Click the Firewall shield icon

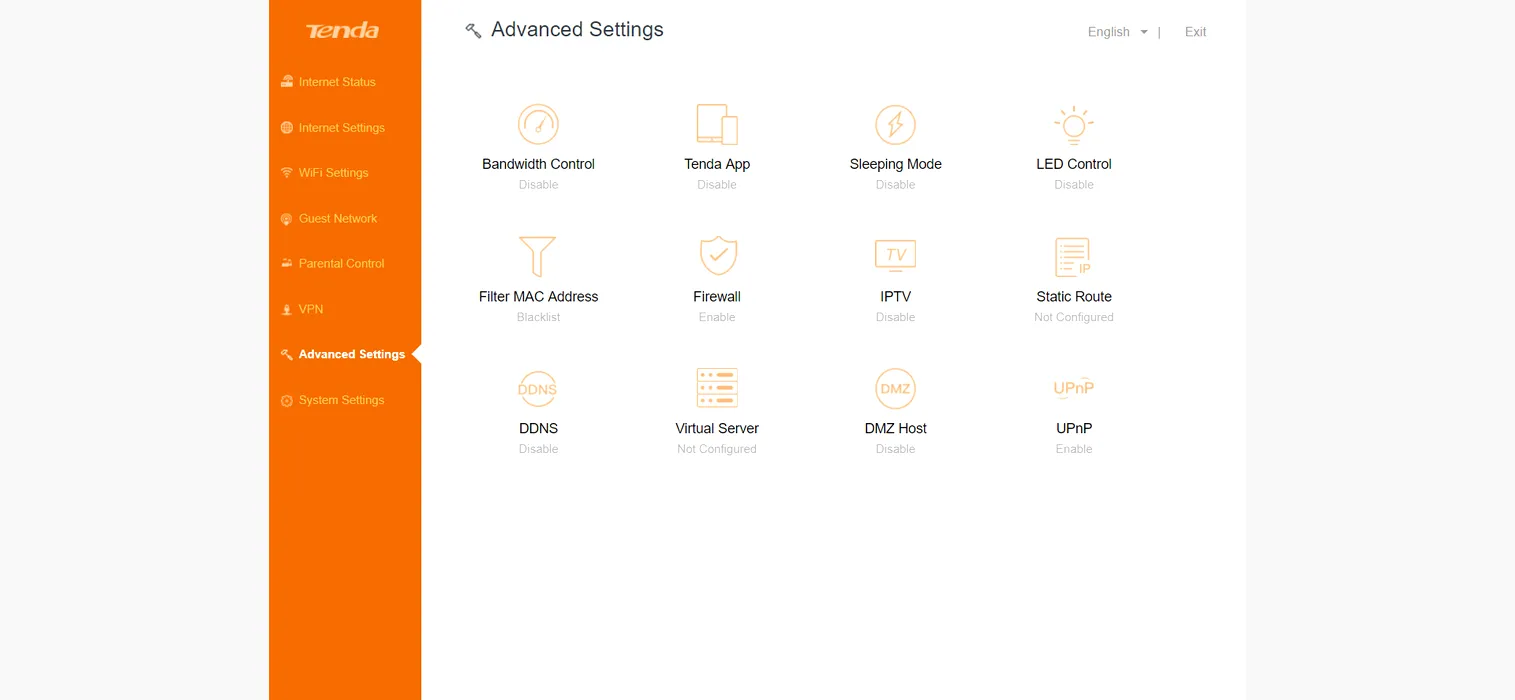click(717, 256)
